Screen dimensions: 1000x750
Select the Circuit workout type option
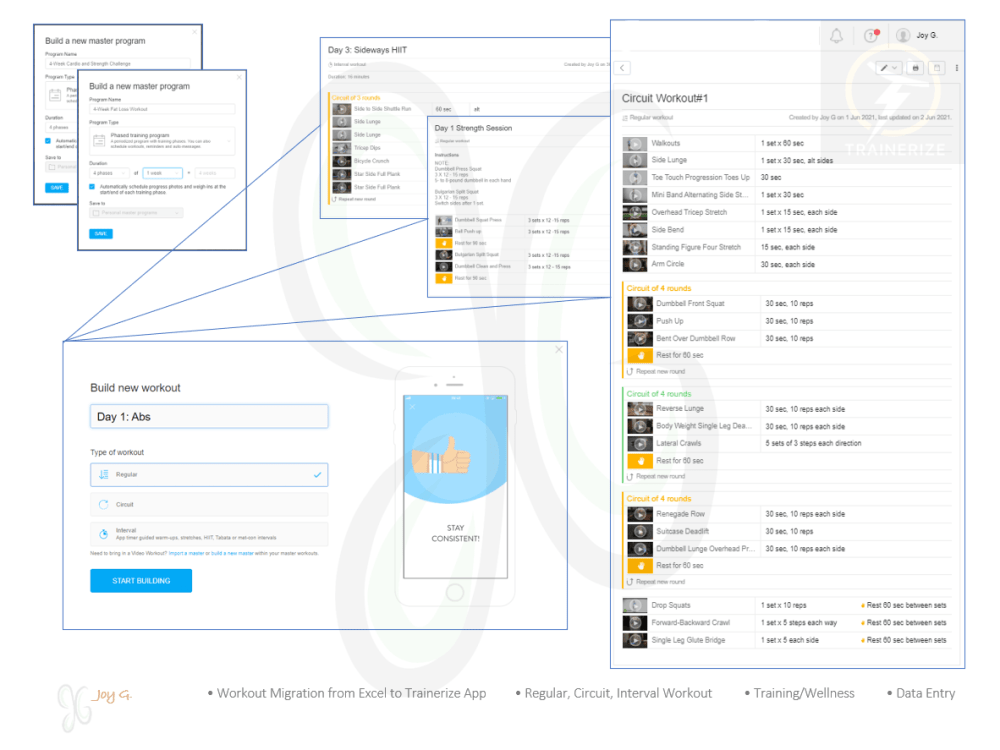(209, 504)
